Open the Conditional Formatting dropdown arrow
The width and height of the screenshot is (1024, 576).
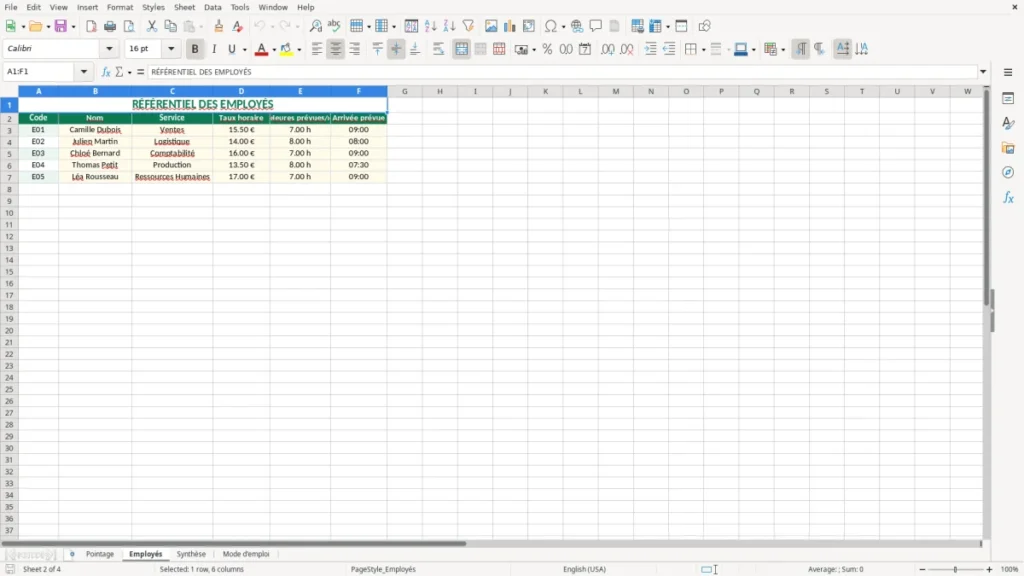coord(783,50)
